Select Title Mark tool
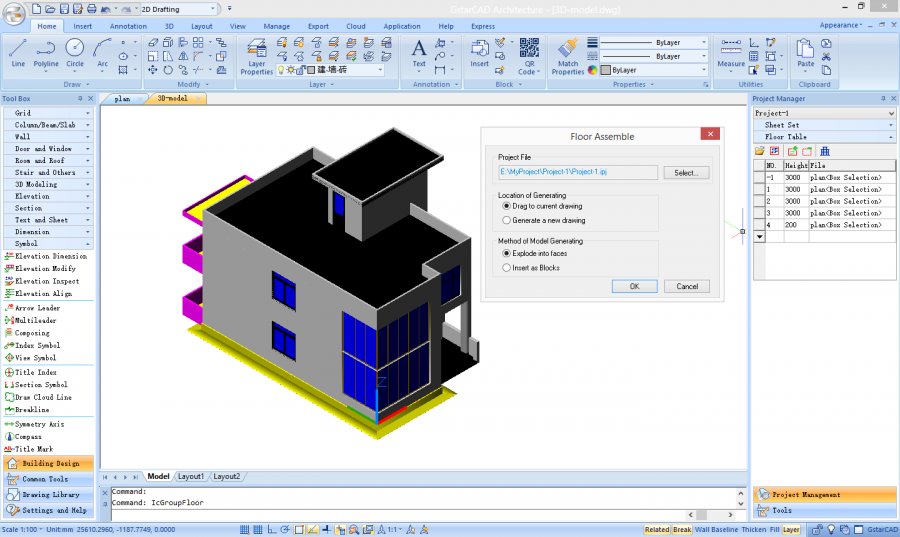Screen dimensions: 900x537 pos(29,449)
